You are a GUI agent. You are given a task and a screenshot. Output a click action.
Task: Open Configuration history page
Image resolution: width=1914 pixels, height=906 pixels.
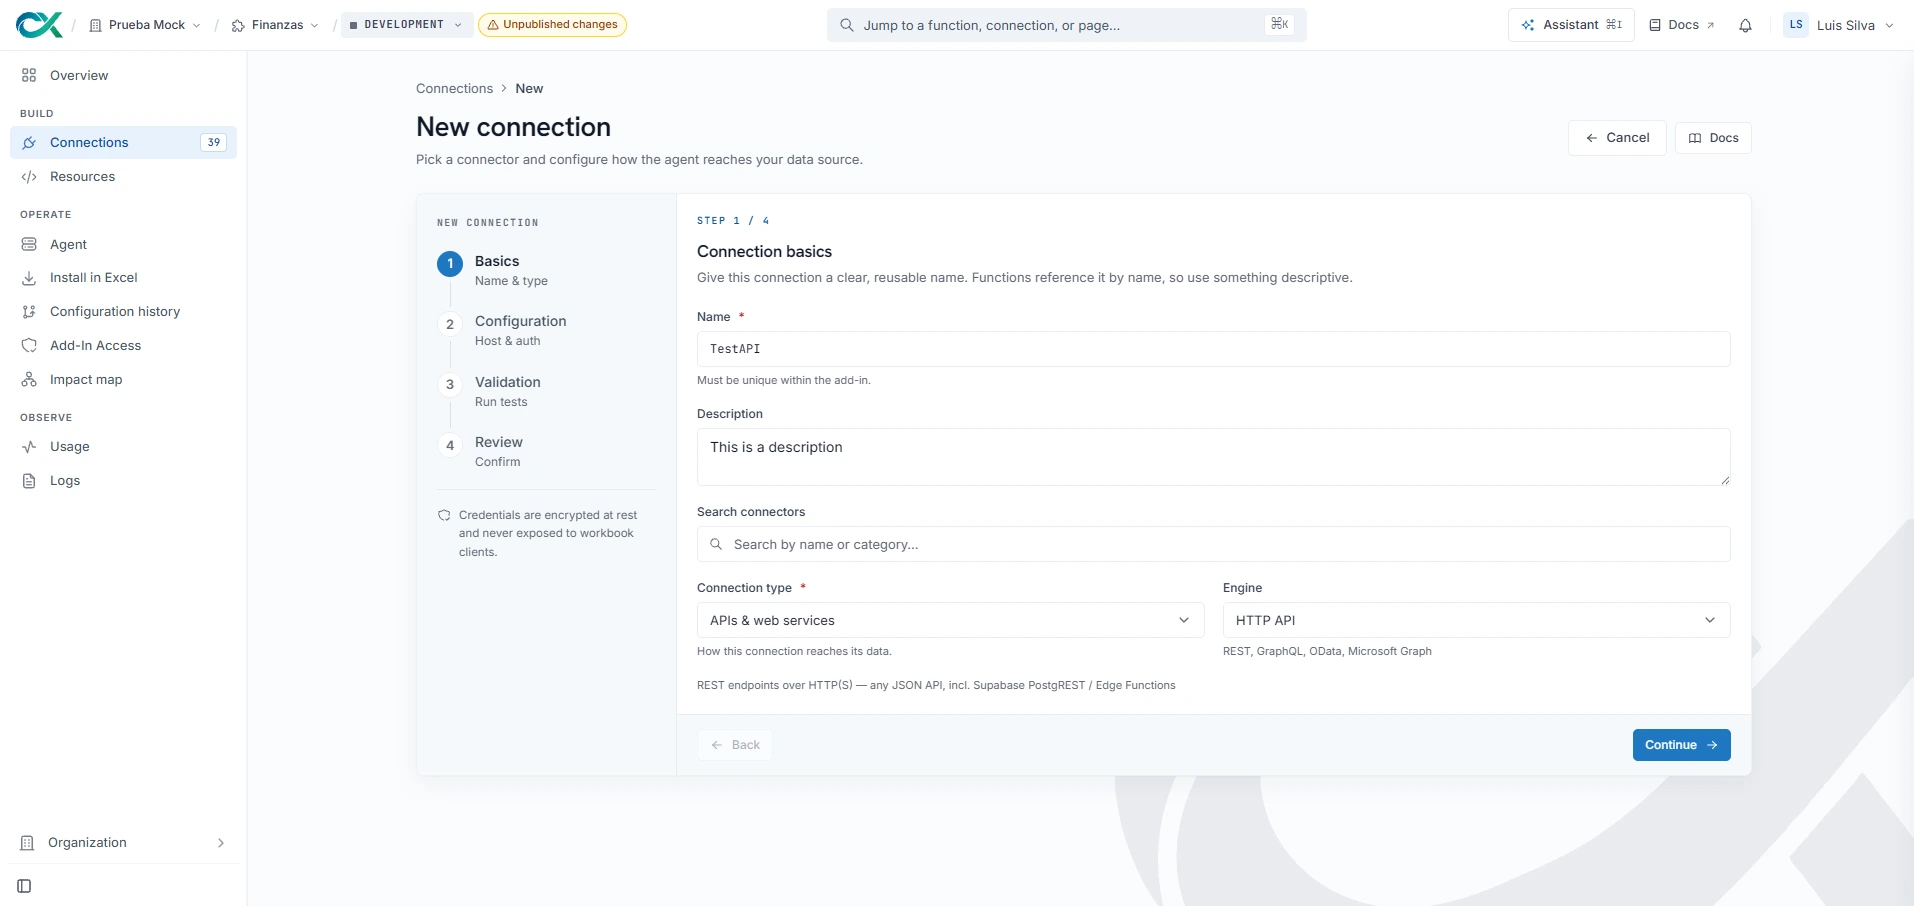(123, 312)
